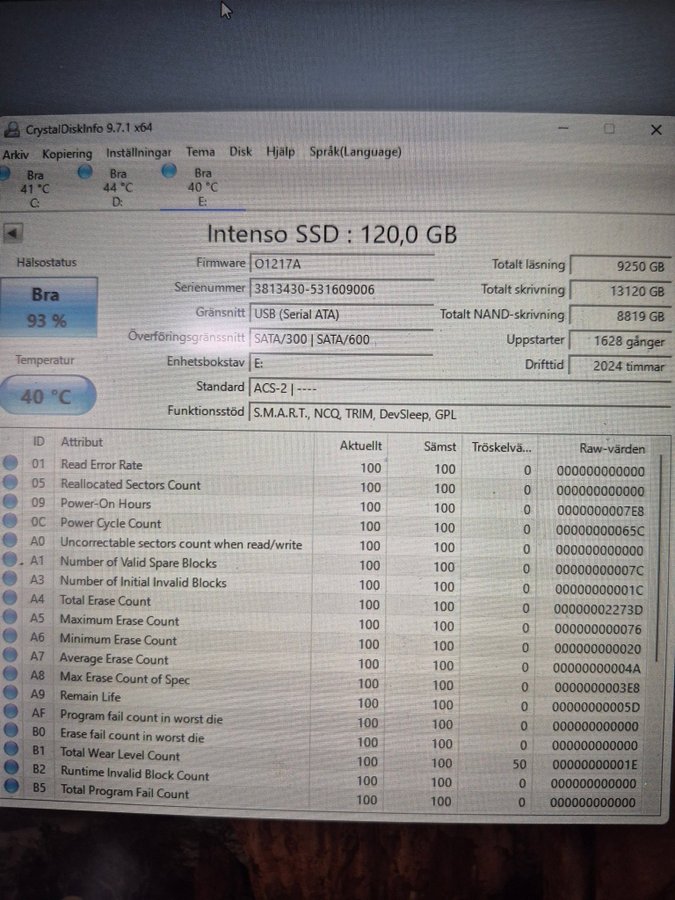
Task: Select the D: drive status indicator
Action: pyautogui.click(x=85, y=172)
